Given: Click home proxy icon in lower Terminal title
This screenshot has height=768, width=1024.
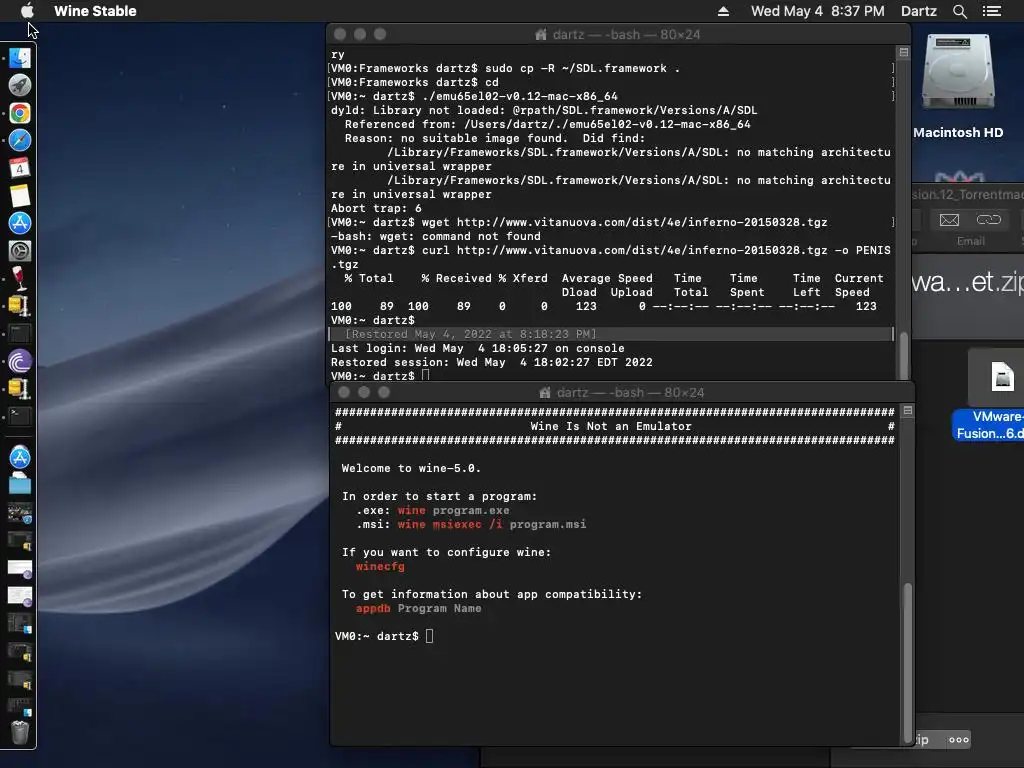Looking at the screenshot, I should coord(545,392).
